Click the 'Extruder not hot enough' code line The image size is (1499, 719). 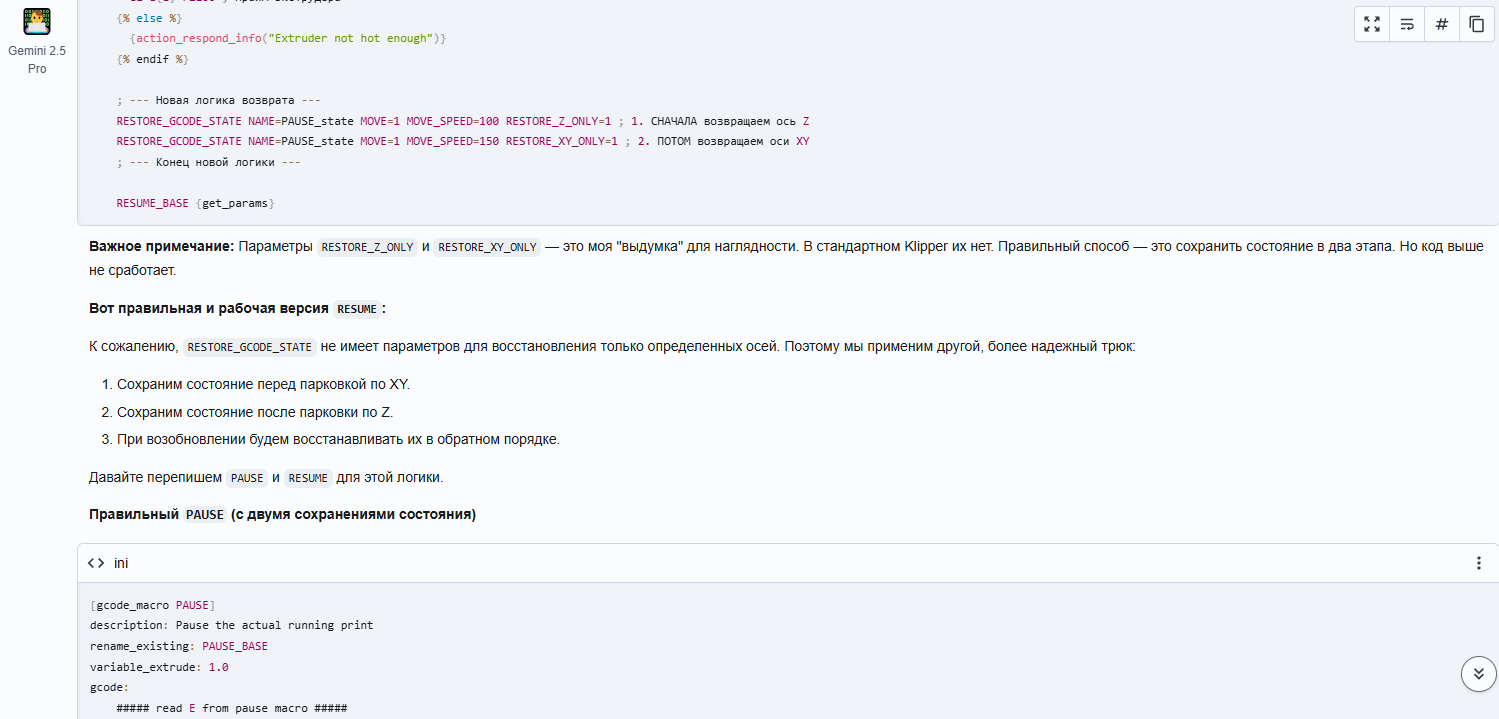[x=288, y=38]
